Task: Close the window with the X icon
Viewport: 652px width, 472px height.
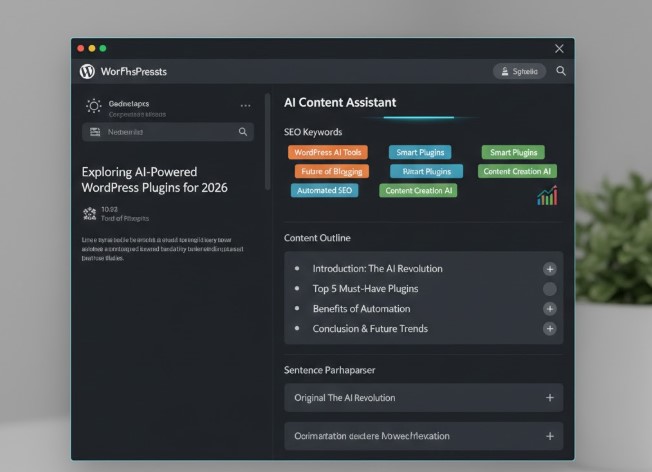Action: click(559, 49)
